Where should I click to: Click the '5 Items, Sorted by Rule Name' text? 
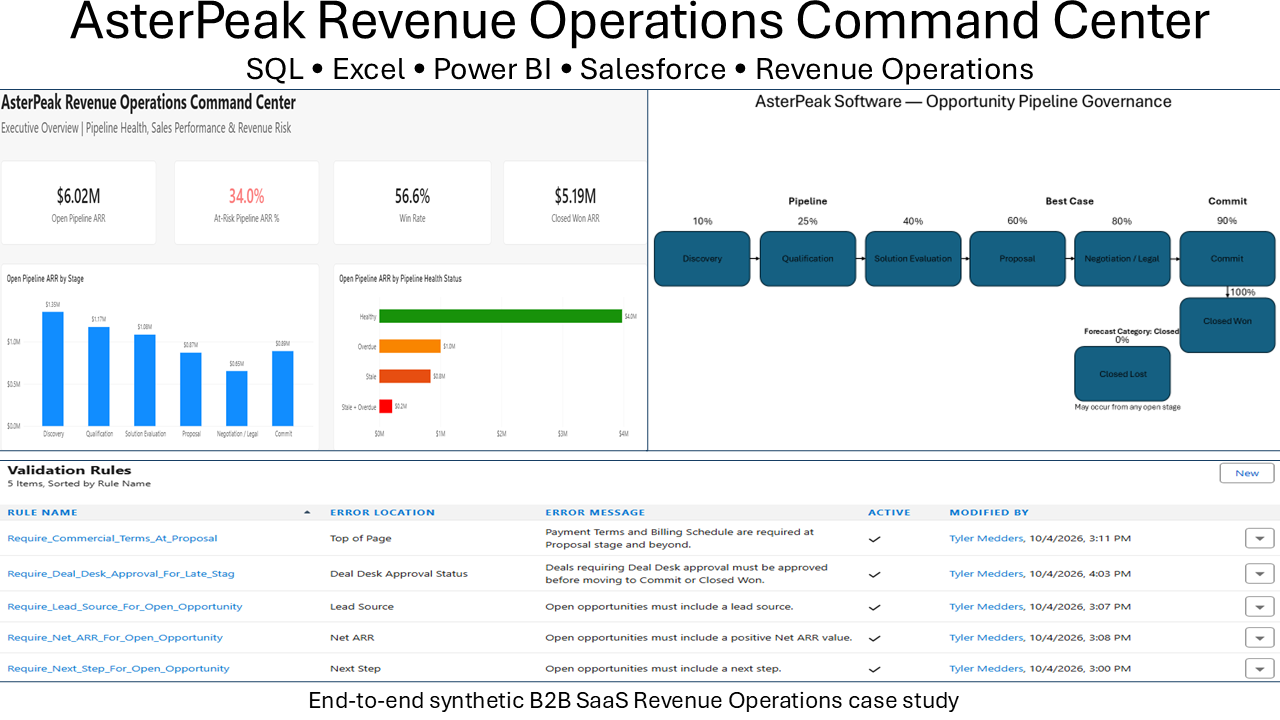[79, 484]
